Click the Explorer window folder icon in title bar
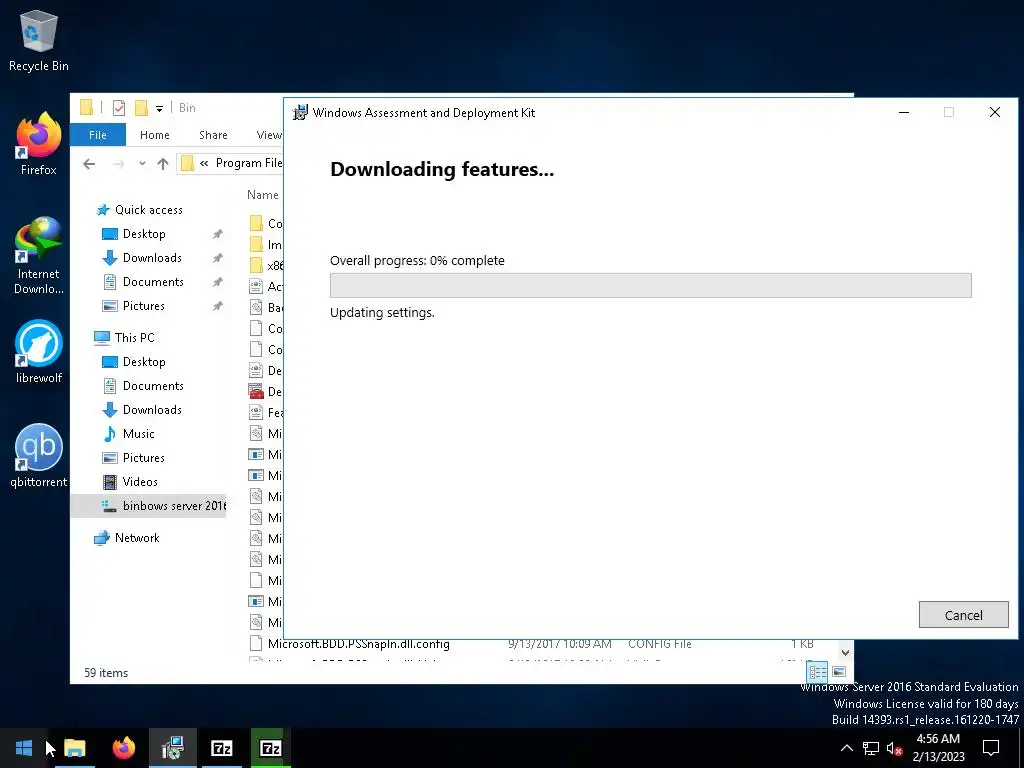Image resolution: width=1024 pixels, height=768 pixels. coord(87,108)
